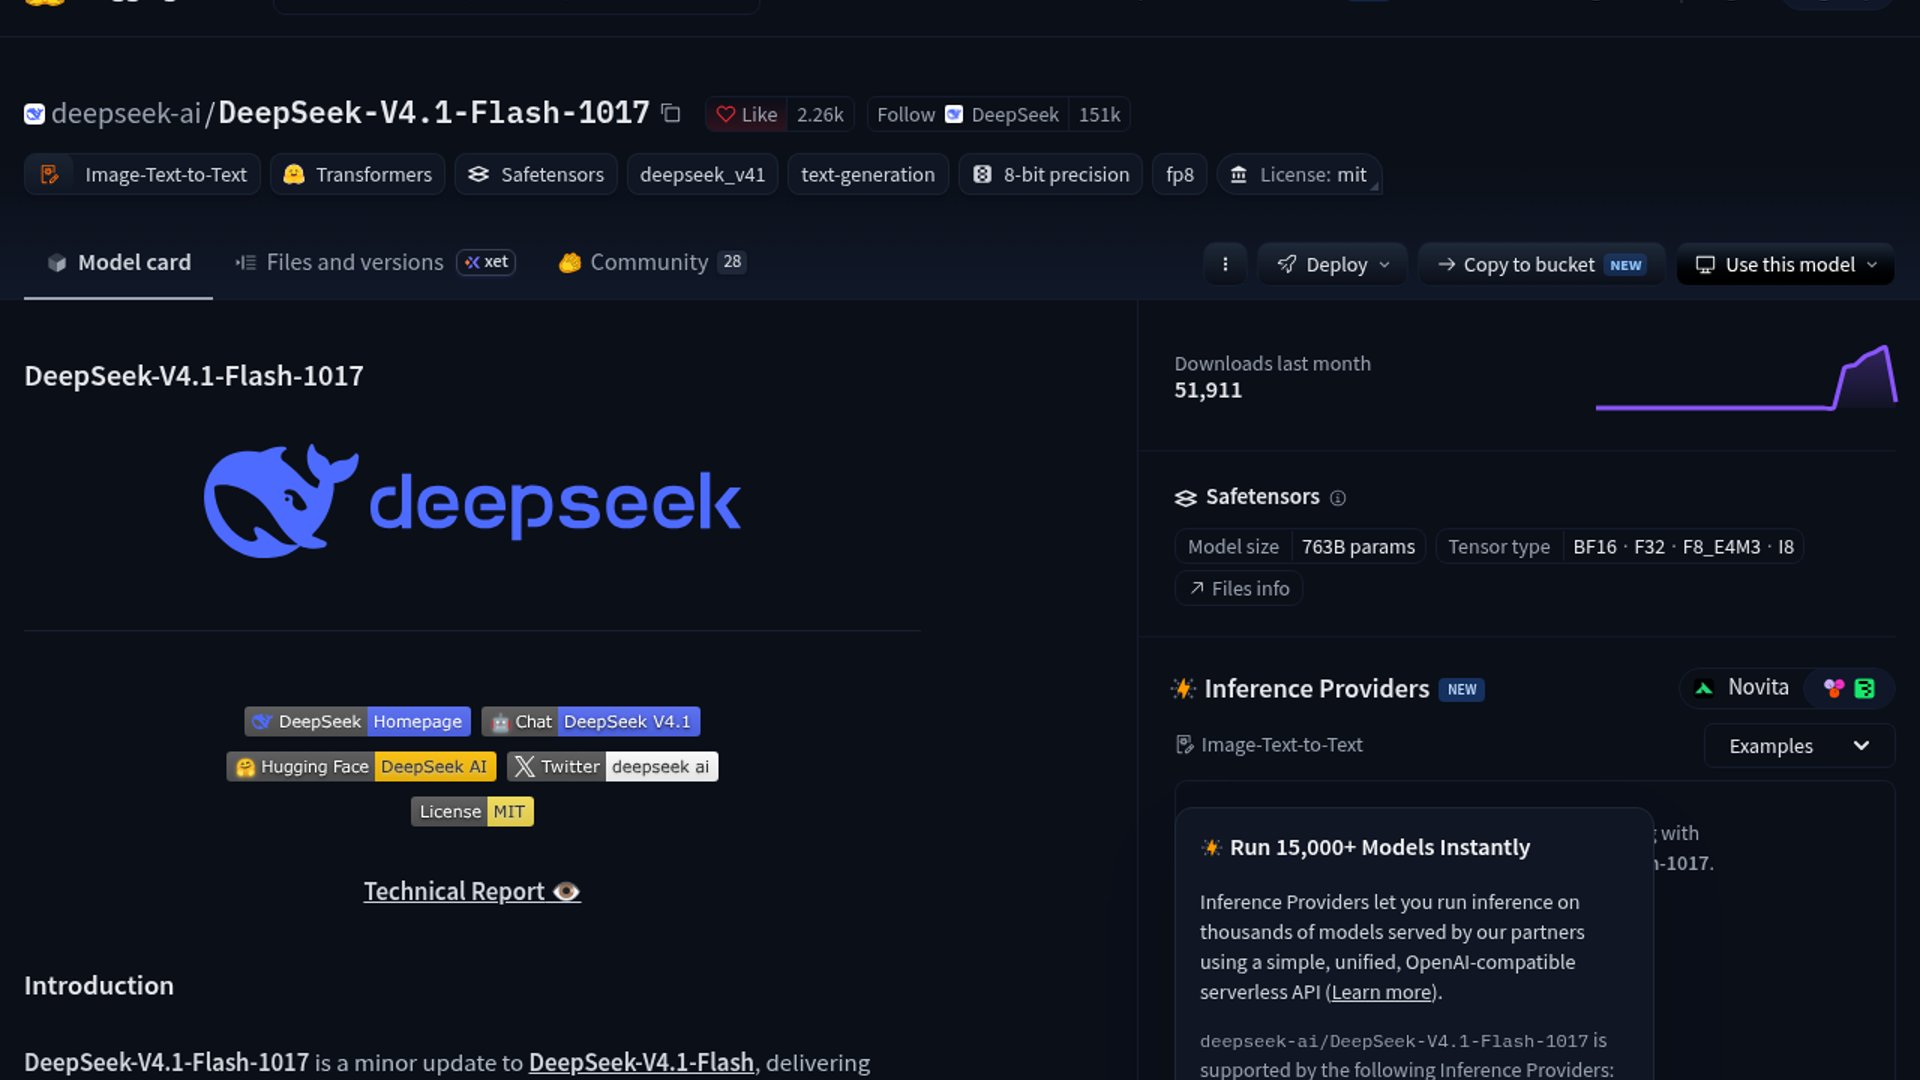Viewport: 1920px width, 1080px height.
Task: Click the Copy to bucket button
Action: (x=1541, y=265)
